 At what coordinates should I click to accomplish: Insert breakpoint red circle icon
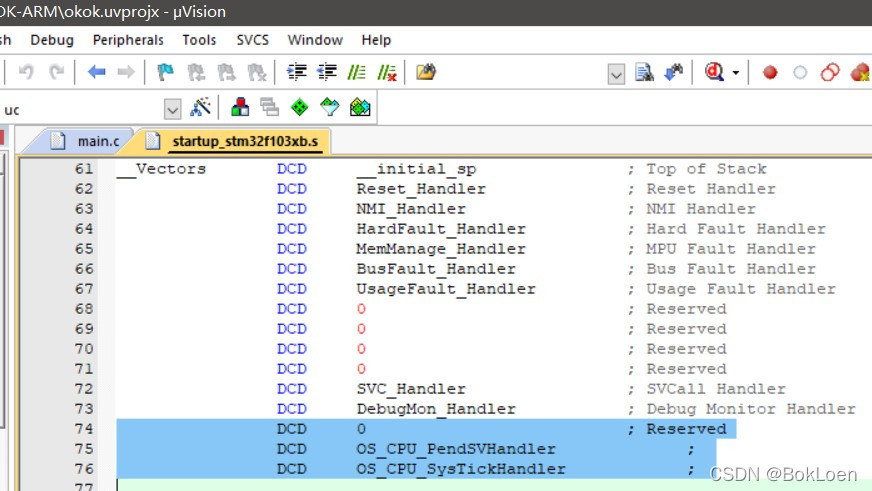coord(770,72)
